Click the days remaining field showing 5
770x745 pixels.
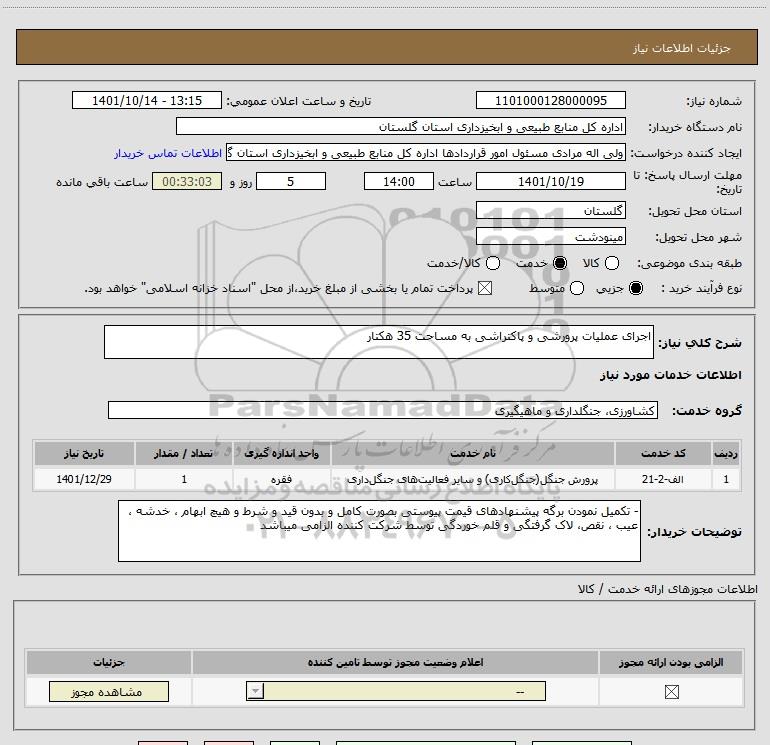pyautogui.click(x=291, y=181)
